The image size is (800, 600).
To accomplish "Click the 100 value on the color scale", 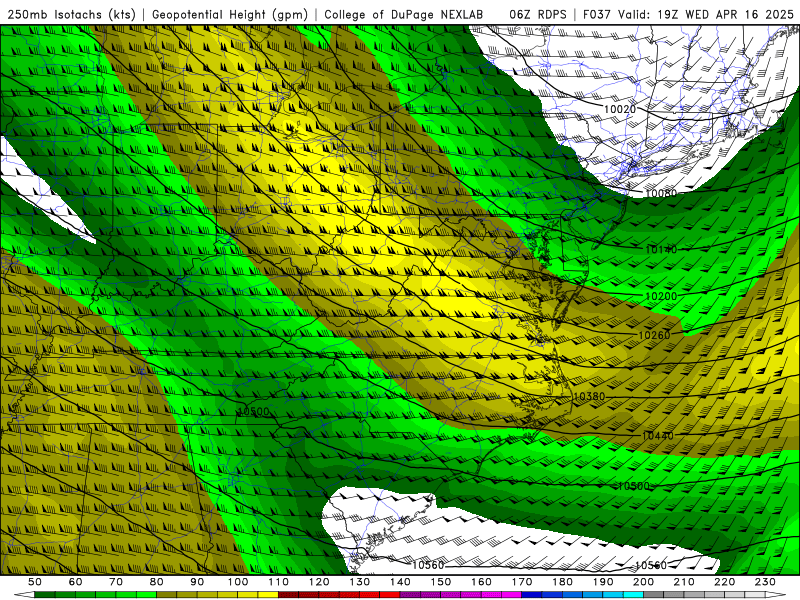I will tap(238, 582).
